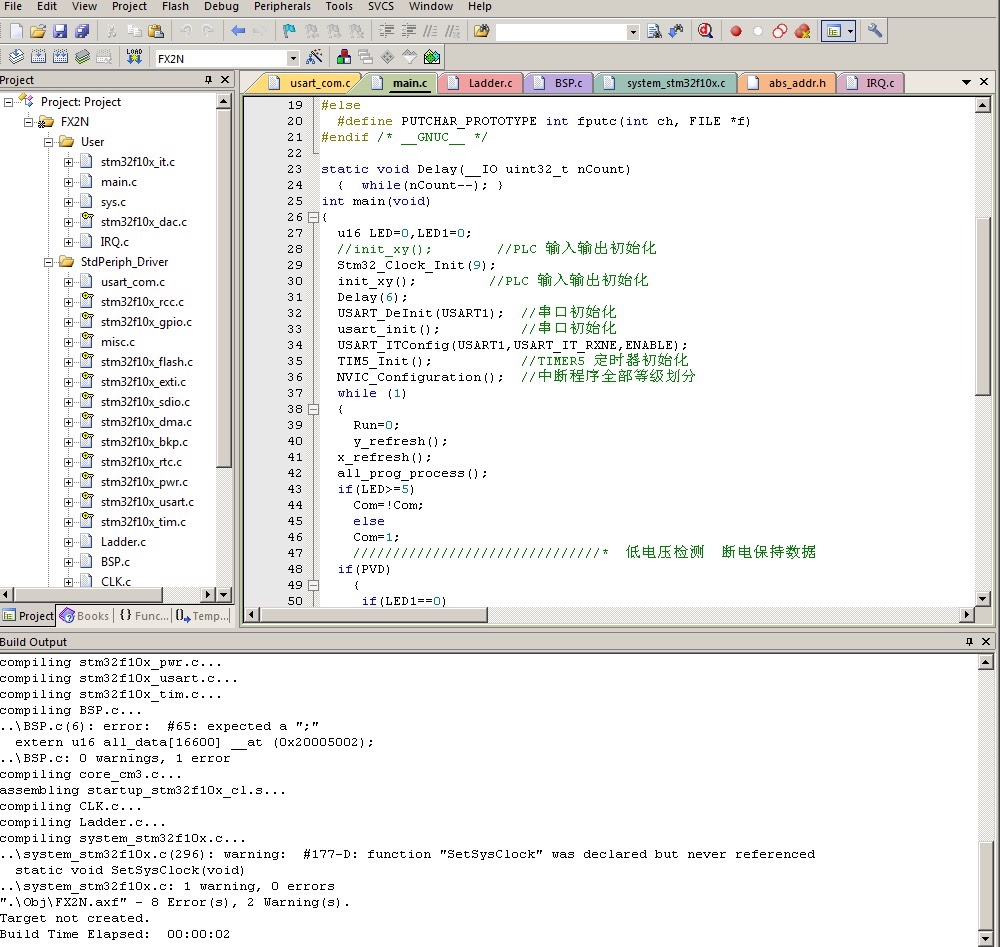Navigate backwards with the blue arrow
Viewport: 1000px width, 947px height.
[x=238, y=31]
